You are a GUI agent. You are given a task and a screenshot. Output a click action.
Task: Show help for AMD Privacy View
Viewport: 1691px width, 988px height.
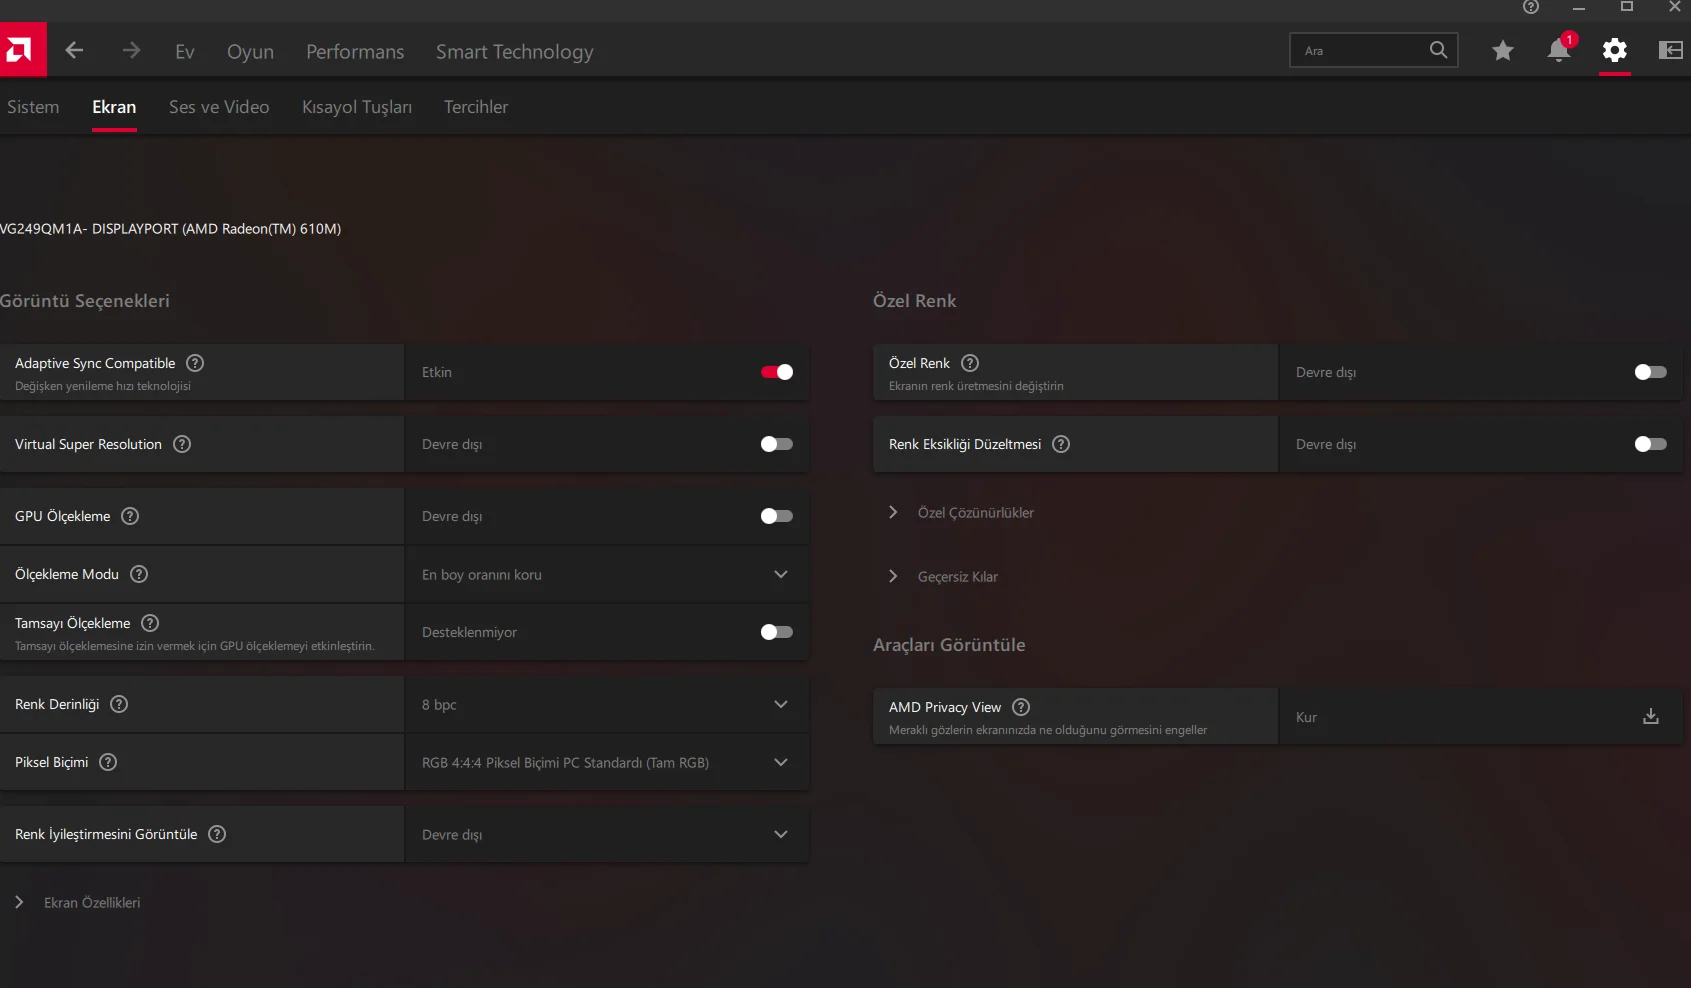coord(1021,707)
